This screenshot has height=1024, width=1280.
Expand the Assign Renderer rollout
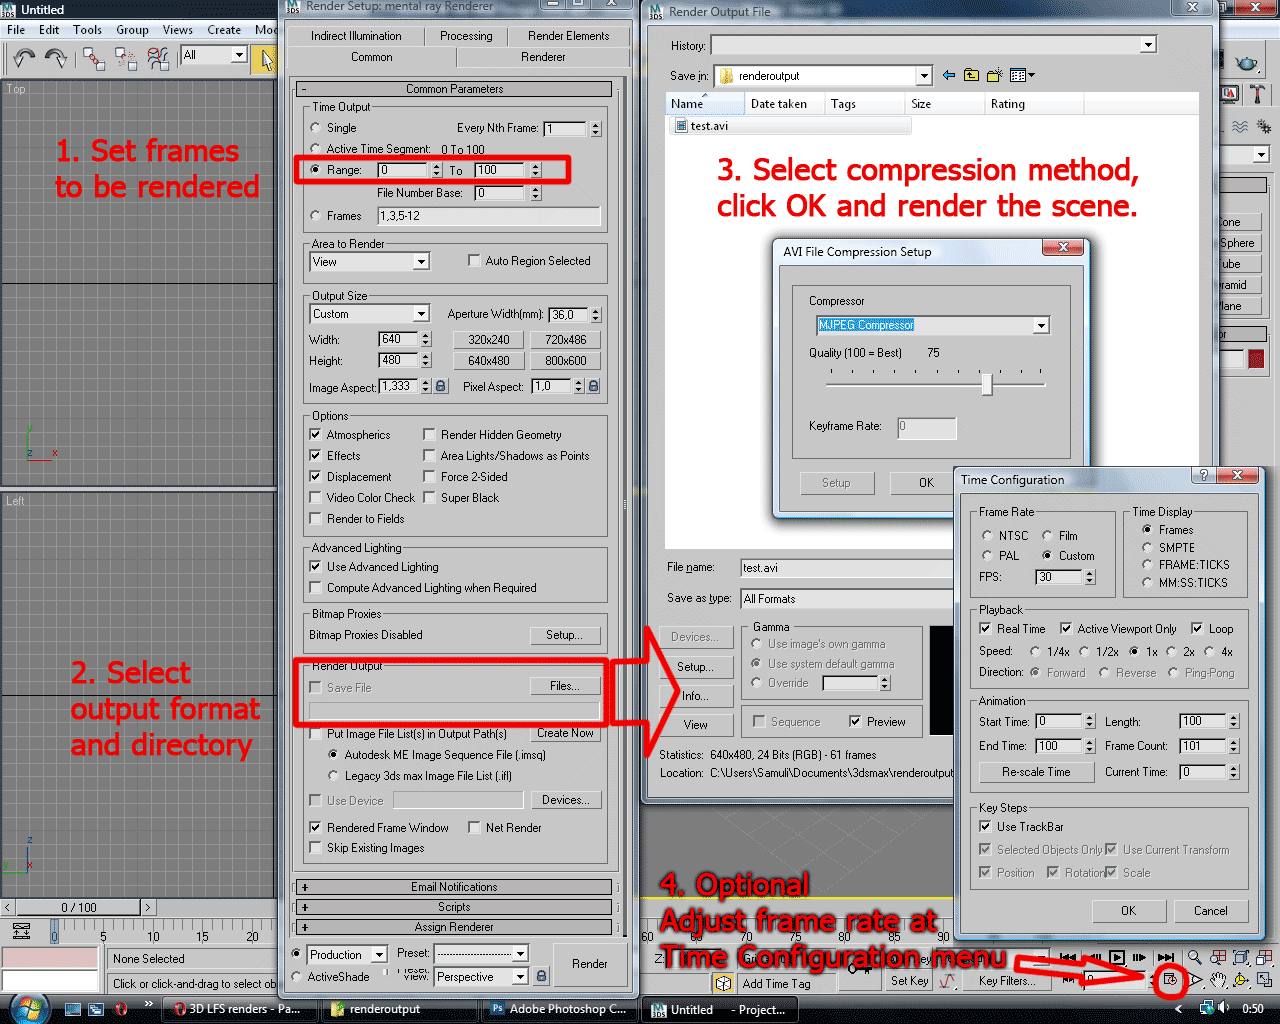pyautogui.click(x=454, y=927)
